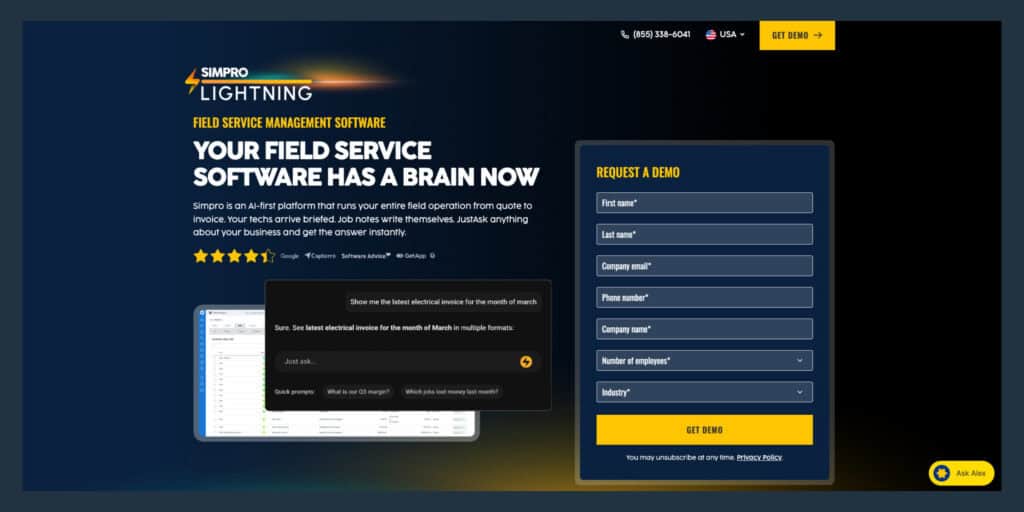The height and width of the screenshot is (512, 1024).
Task: Open the Privacy Policy link
Action: pos(759,458)
